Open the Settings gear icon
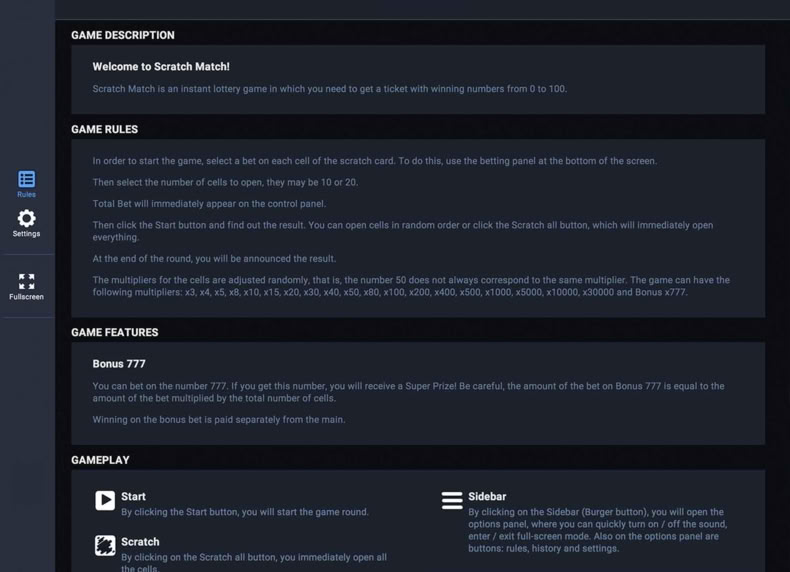Image resolution: width=790 pixels, height=572 pixels. pos(26,218)
